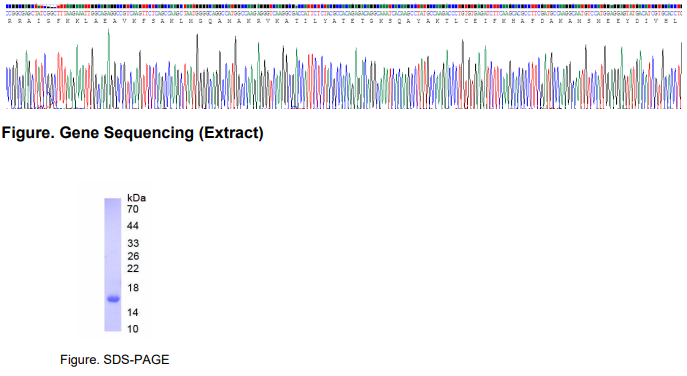Click the 10 kDa marker label
Screen dimensions: 687x376
pyautogui.click(x=133, y=329)
